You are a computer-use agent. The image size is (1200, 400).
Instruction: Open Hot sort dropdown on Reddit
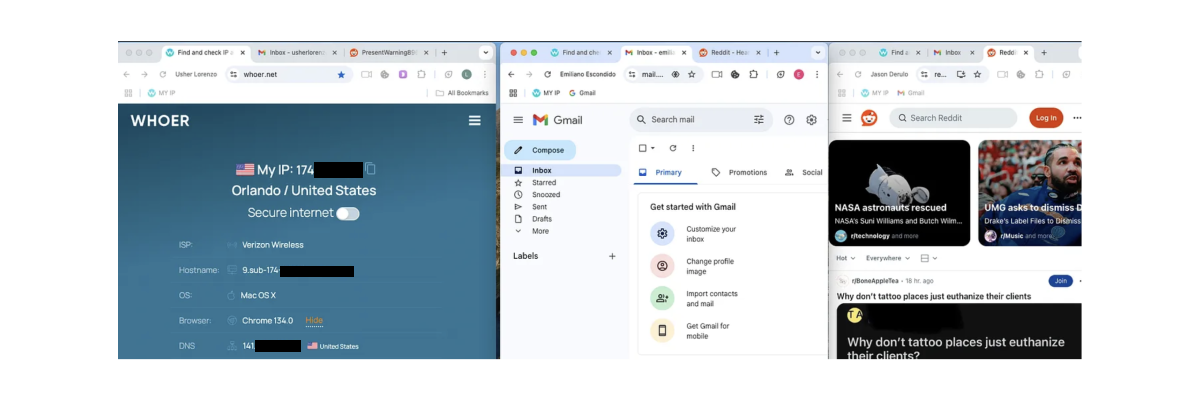[845, 258]
